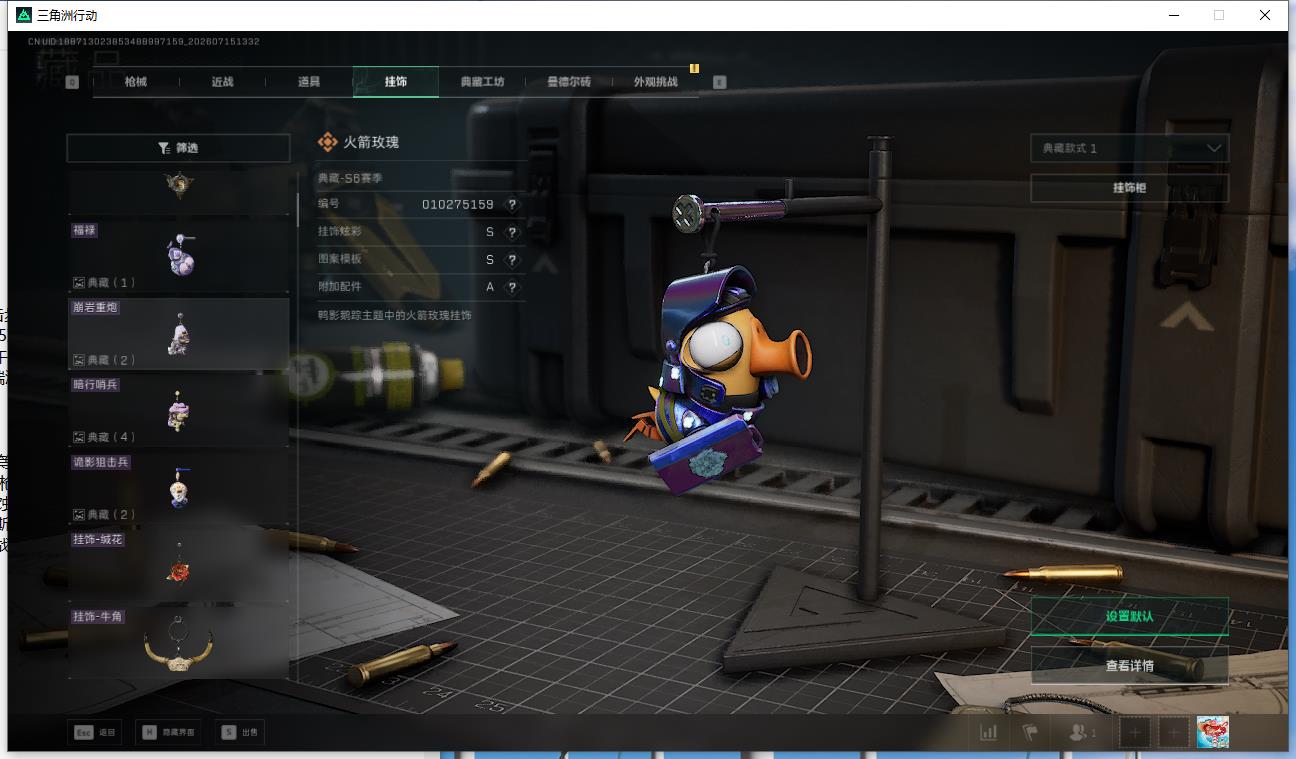Click the flag icon in the bottom bar

pyautogui.click(x=1030, y=732)
